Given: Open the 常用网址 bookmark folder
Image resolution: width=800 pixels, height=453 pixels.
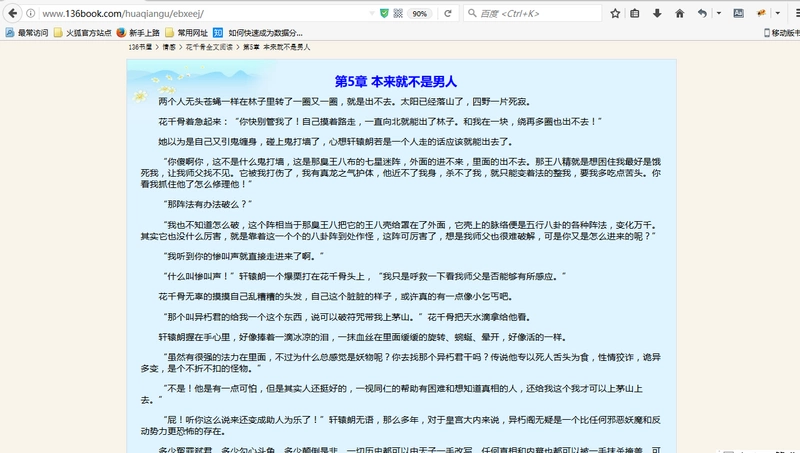Looking at the screenshot, I should click(186, 33).
